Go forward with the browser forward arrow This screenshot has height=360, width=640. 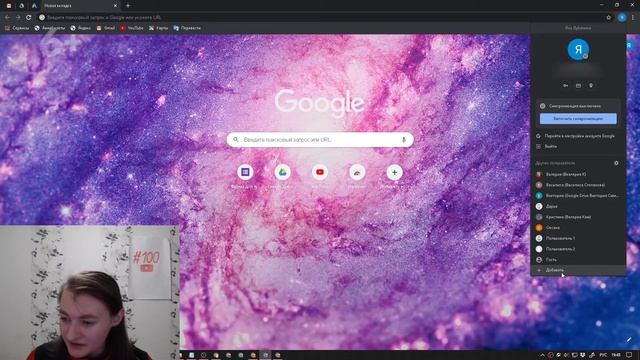click(18, 18)
